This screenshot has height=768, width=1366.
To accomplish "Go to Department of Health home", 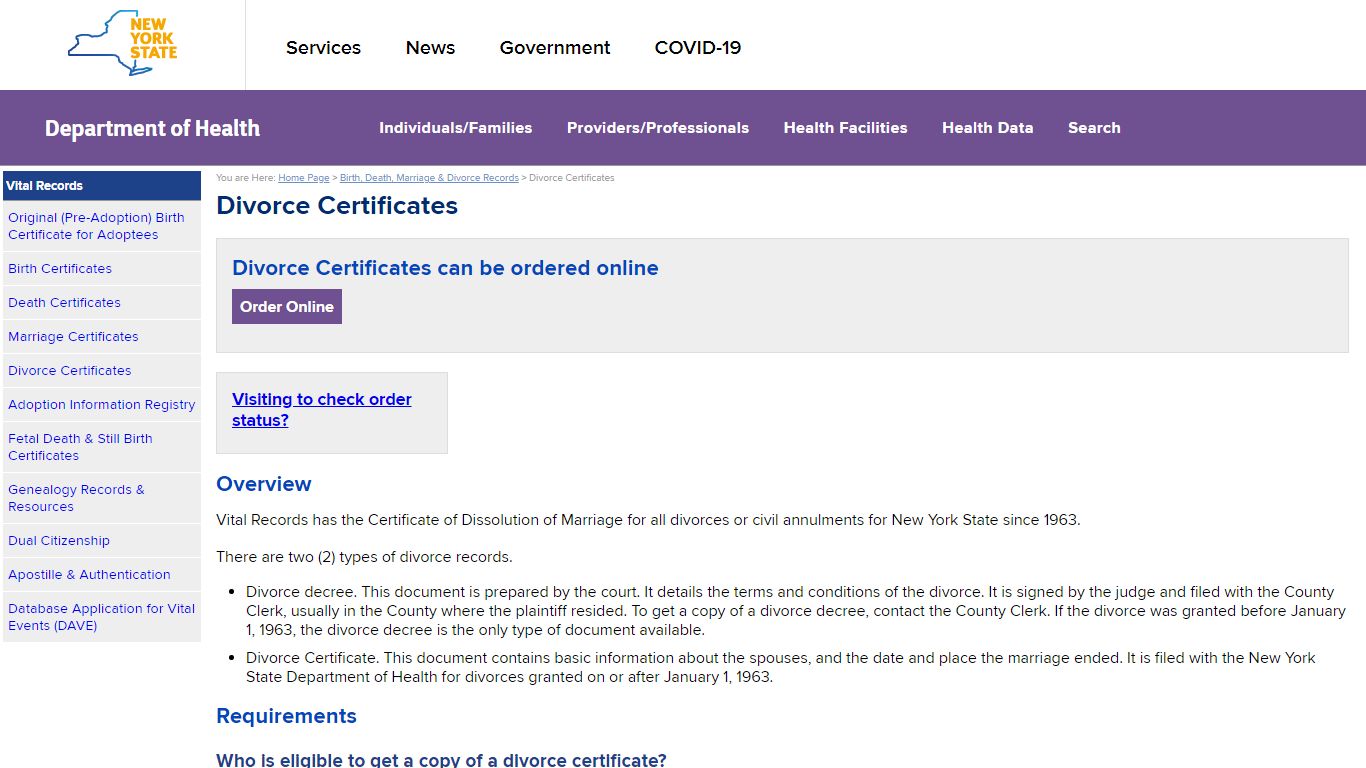I will point(152,128).
